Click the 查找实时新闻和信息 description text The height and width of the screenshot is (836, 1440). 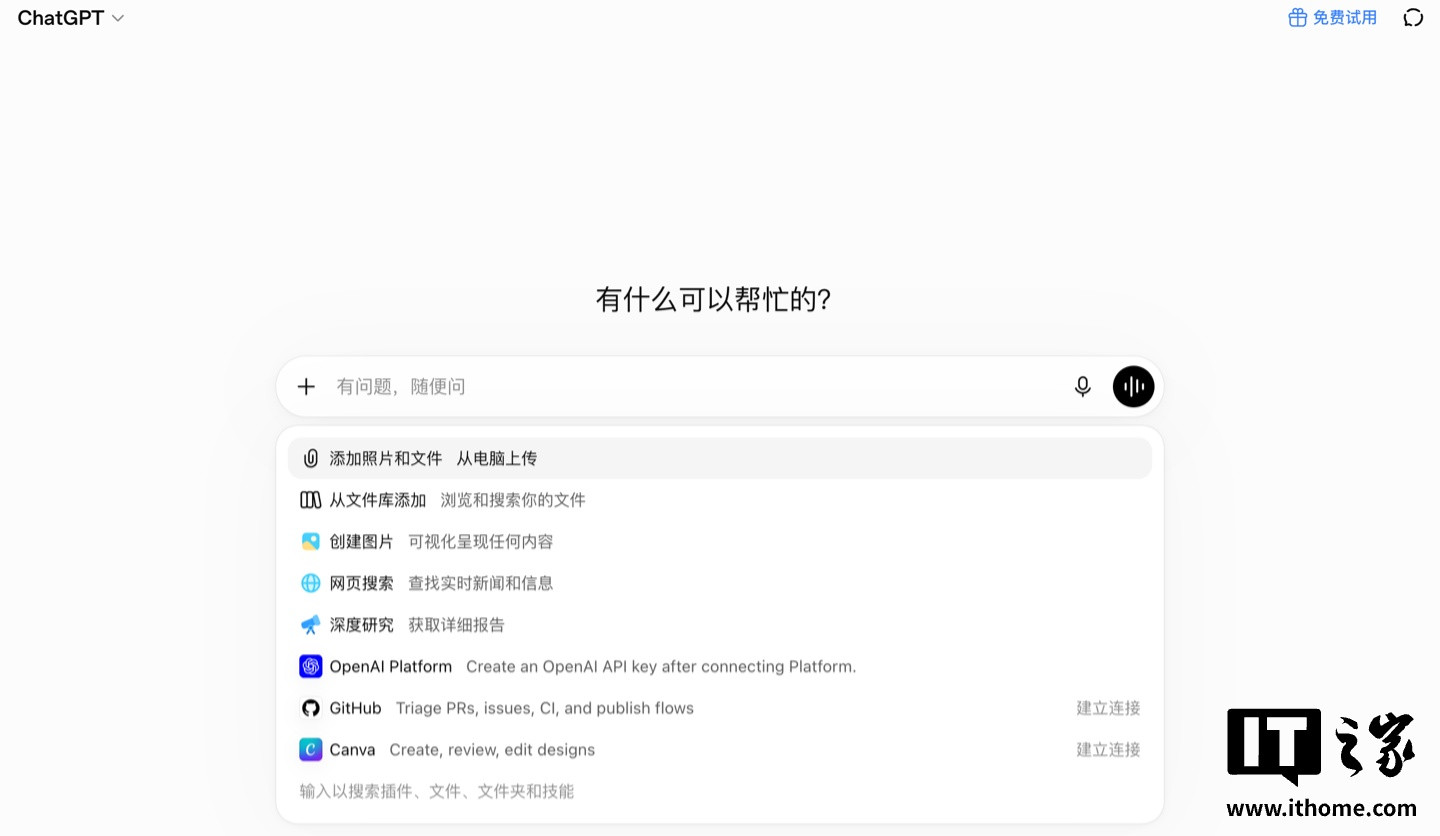[481, 583]
